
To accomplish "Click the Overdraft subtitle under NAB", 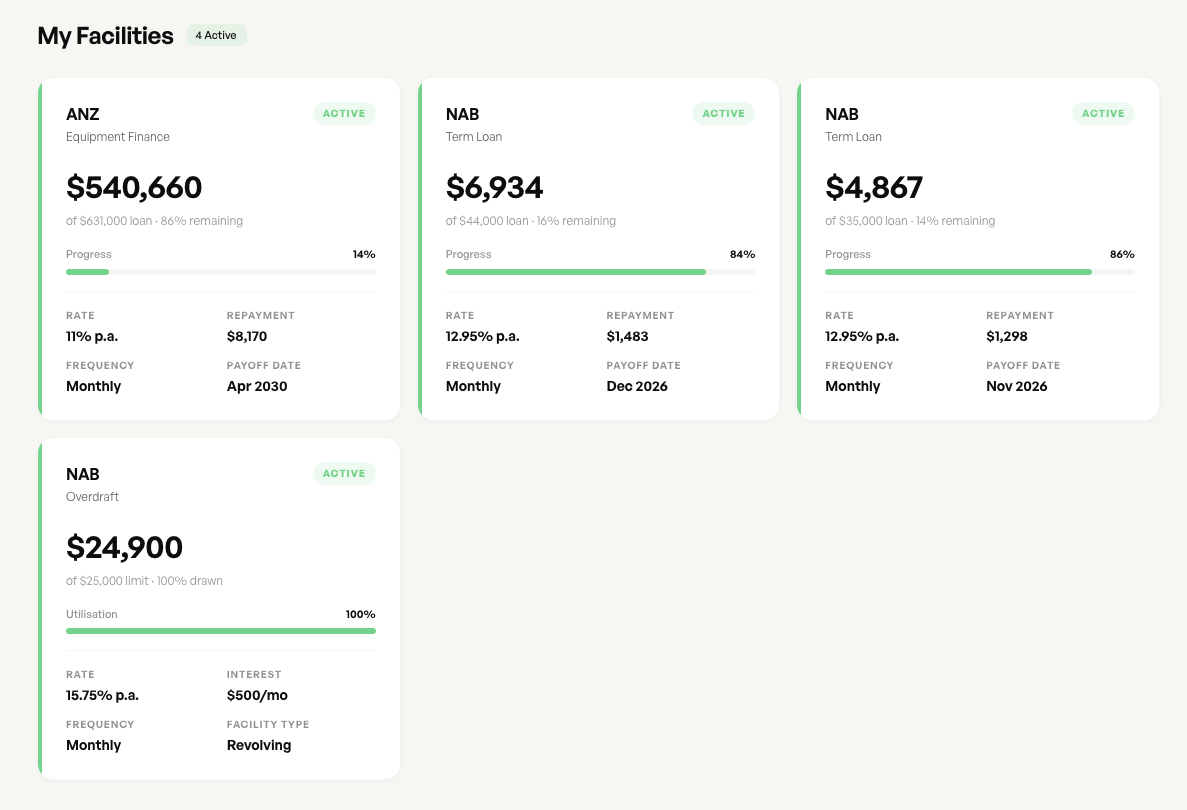I will pos(92,497).
